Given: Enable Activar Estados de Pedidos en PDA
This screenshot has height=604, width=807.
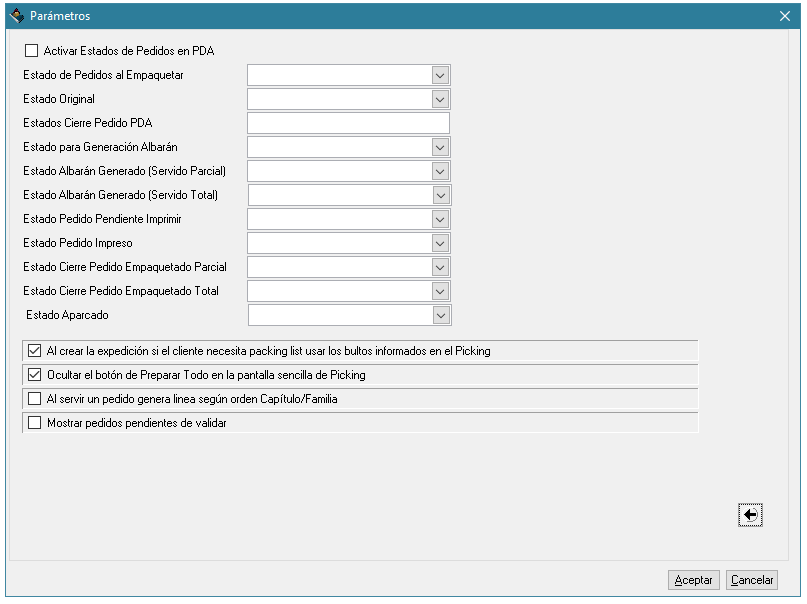Looking at the screenshot, I should point(31,50).
